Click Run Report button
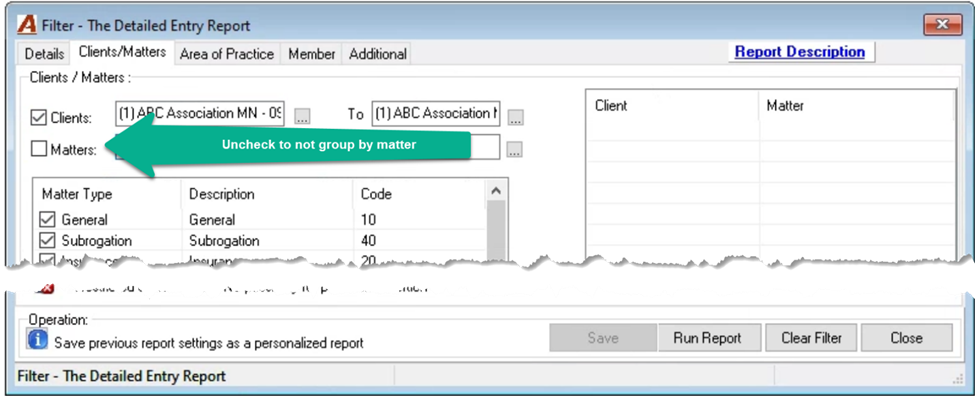Image resolution: width=975 pixels, height=396 pixels. coord(708,338)
